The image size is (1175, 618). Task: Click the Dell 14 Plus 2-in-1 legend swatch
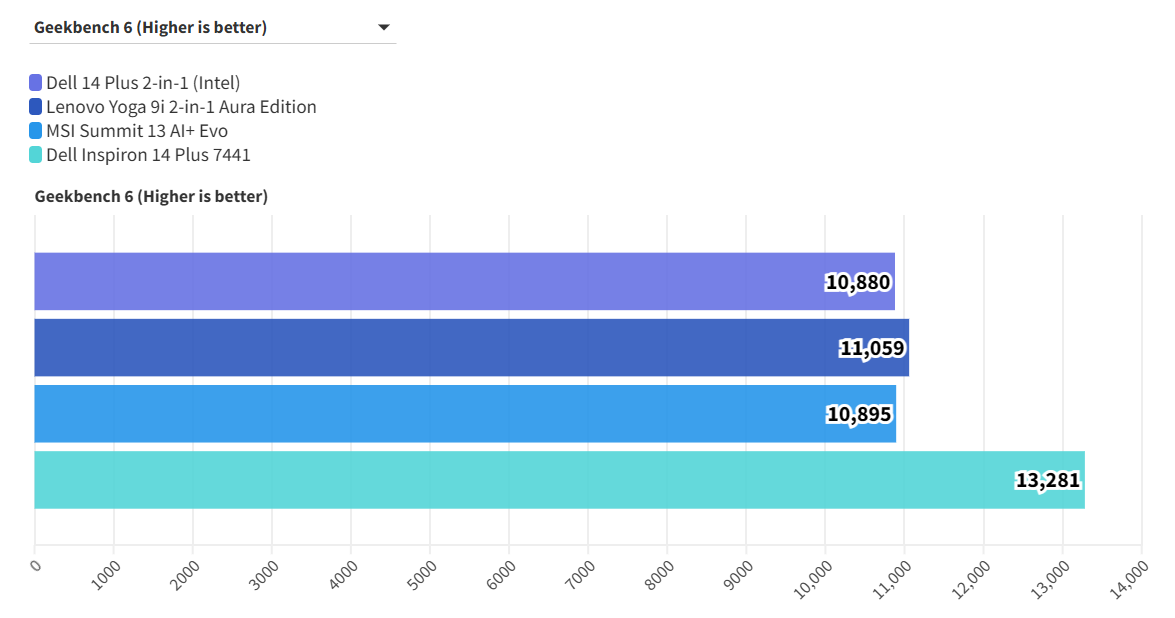tap(36, 83)
